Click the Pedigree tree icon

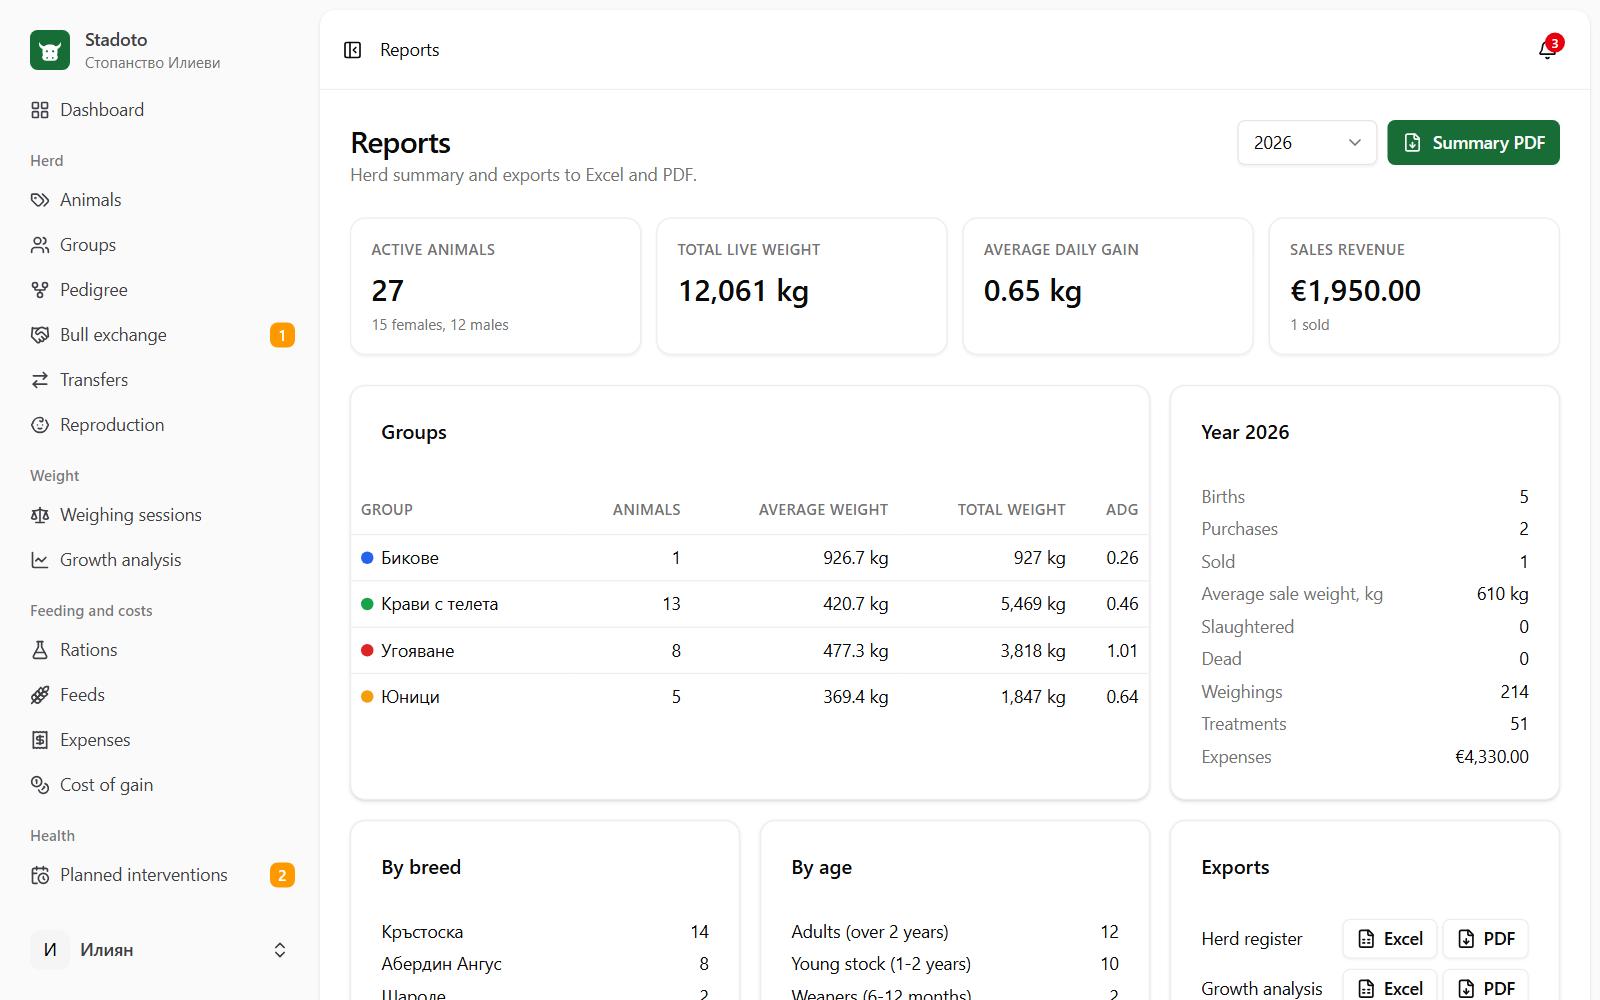(40, 290)
